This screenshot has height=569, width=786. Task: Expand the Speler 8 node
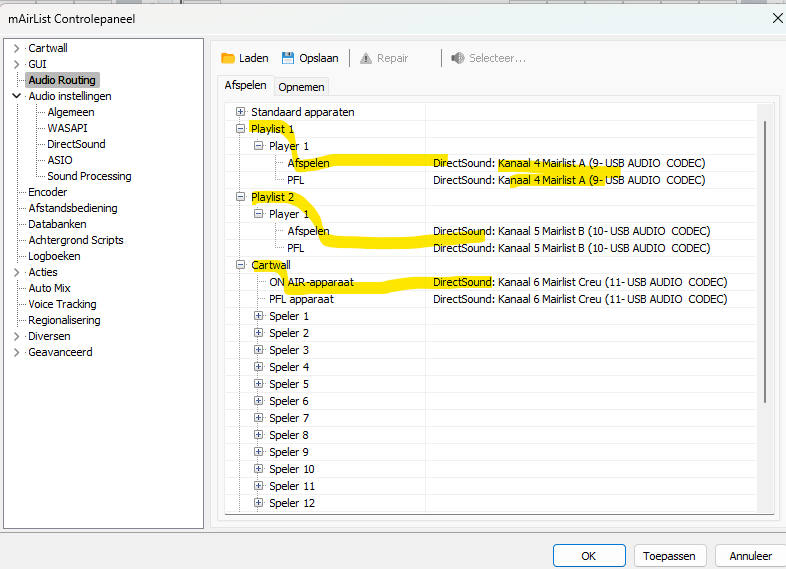pos(259,435)
